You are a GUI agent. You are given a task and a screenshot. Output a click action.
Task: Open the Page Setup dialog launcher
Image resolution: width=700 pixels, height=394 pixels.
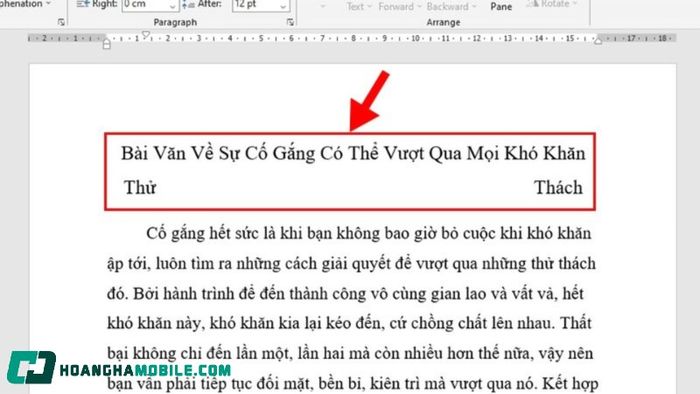pyautogui.click(x=61, y=22)
